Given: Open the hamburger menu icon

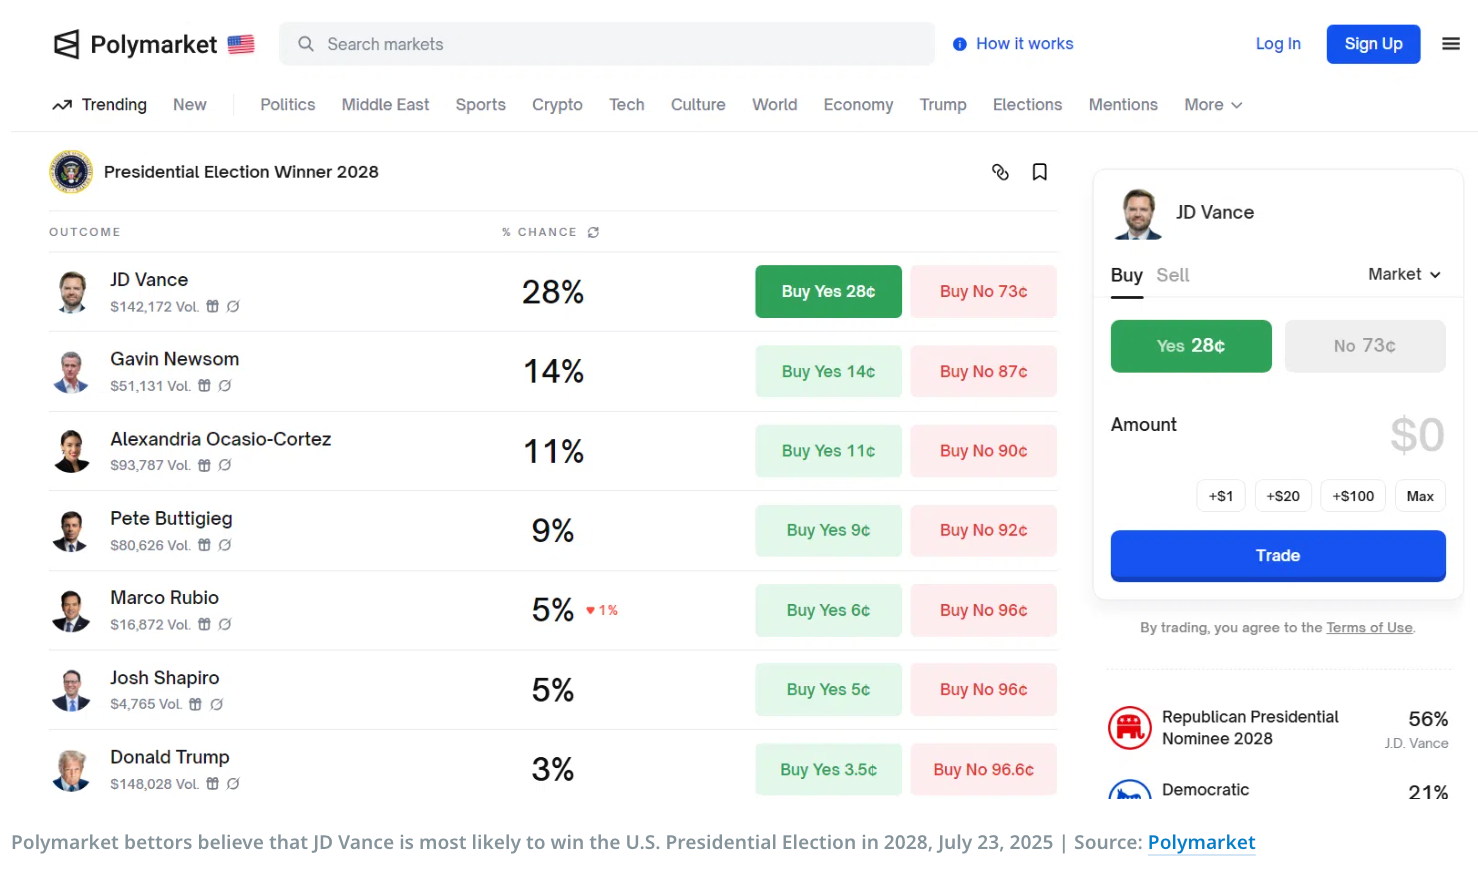Looking at the screenshot, I should pos(1450,44).
